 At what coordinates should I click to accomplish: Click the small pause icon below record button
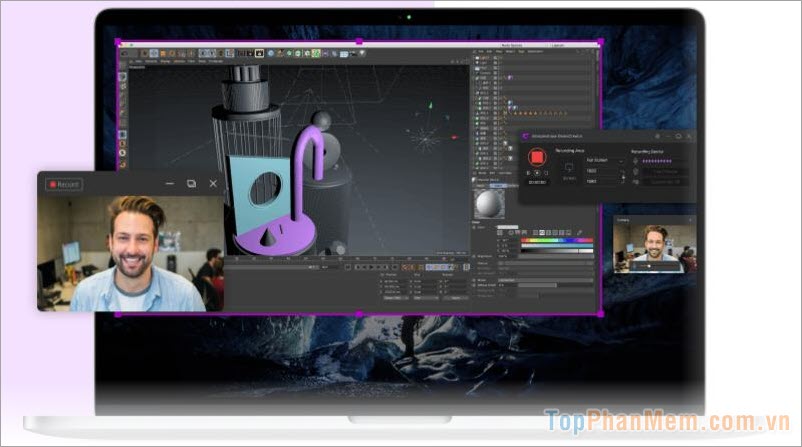pyautogui.click(x=528, y=173)
